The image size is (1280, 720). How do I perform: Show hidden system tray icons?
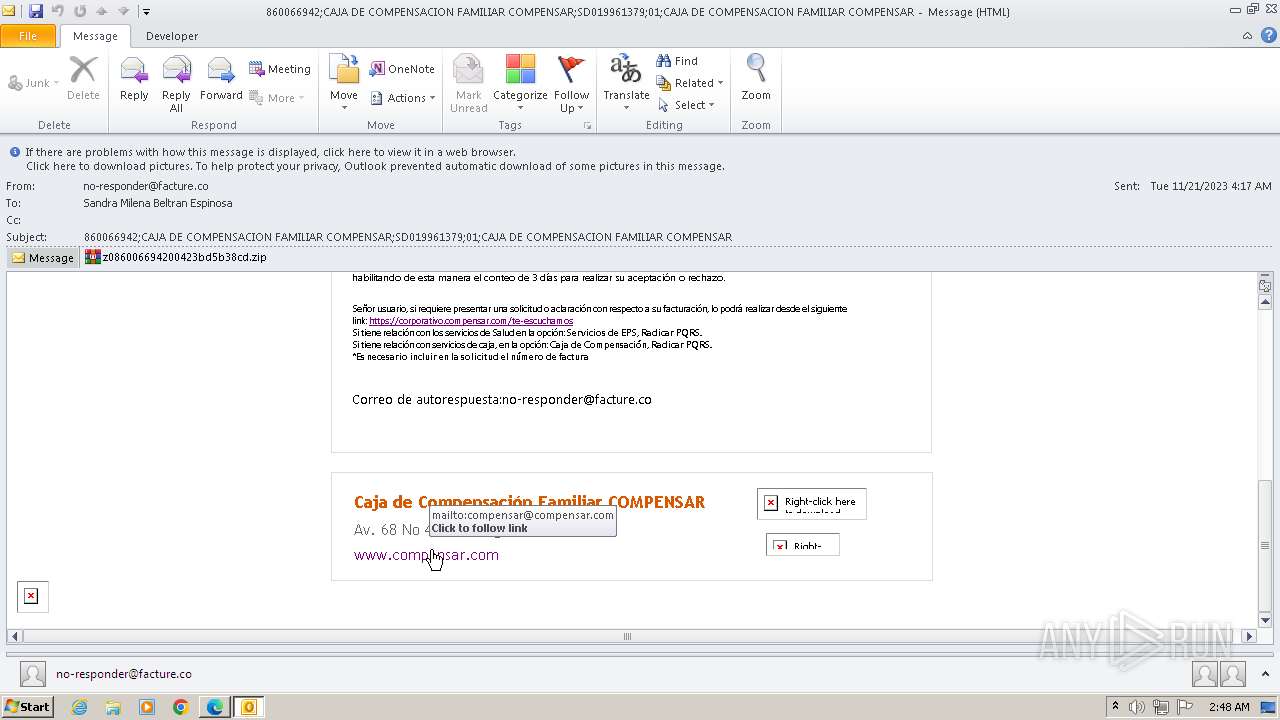pyautogui.click(x=1115, y=707)
